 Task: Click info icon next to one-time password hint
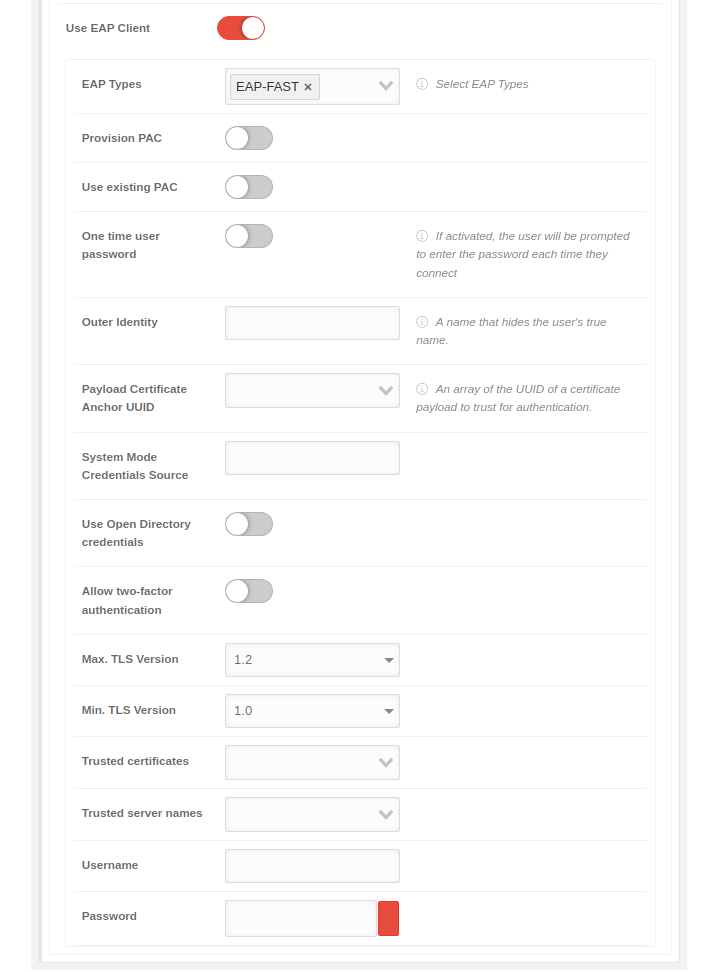click(422, 237)
